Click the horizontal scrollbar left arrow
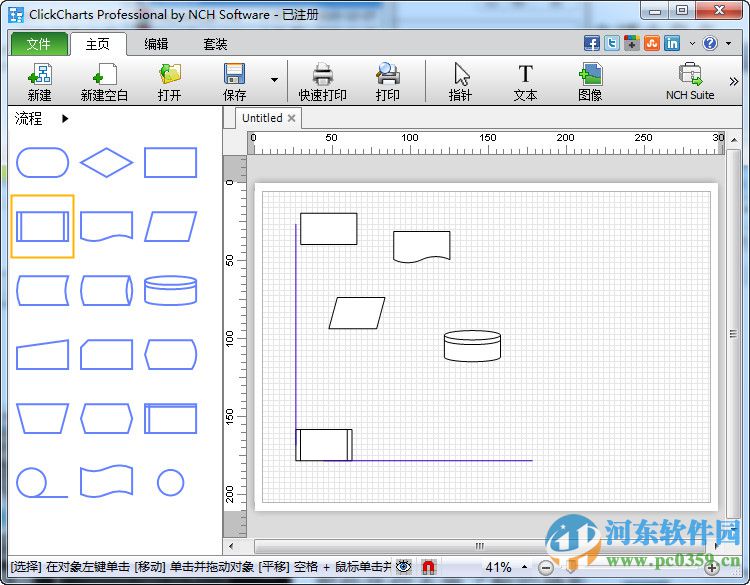Image resolution: width=750 pixels, height=585 pixels. point(232,546)
